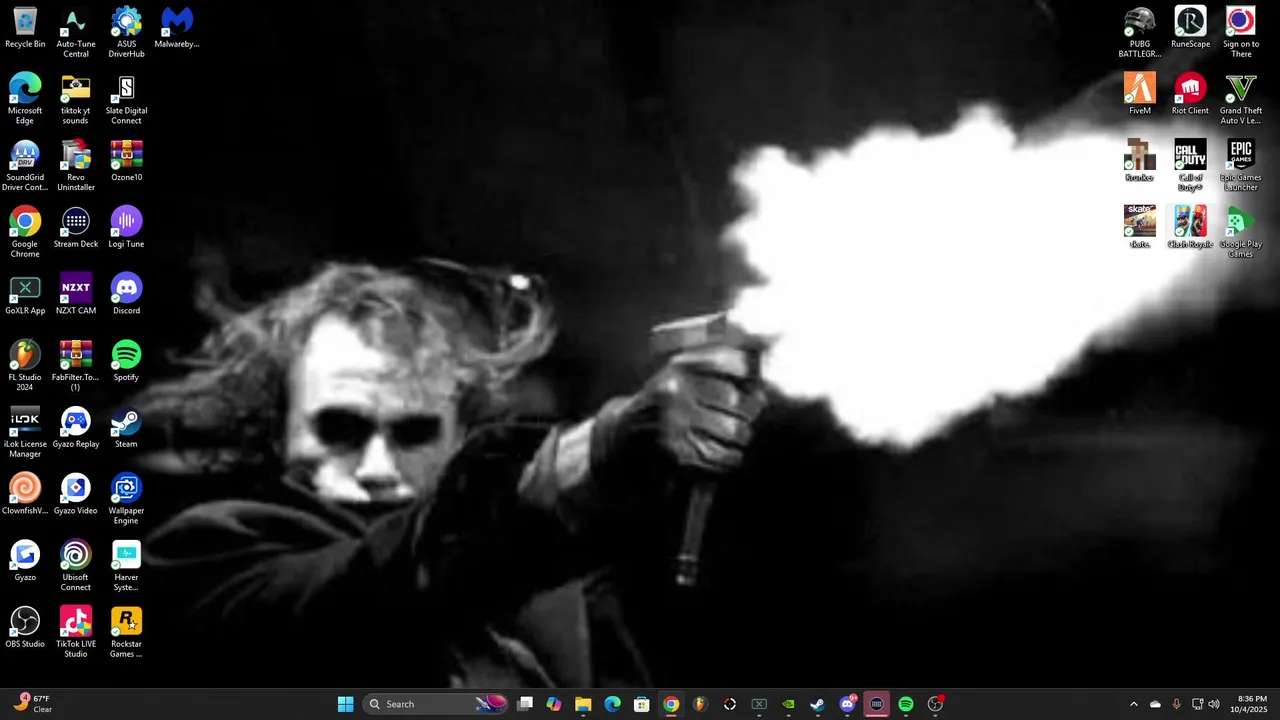1280x720 pixels.
Task: Select the tiktok yt sounds folder
Action: click(x=76, y=99)
